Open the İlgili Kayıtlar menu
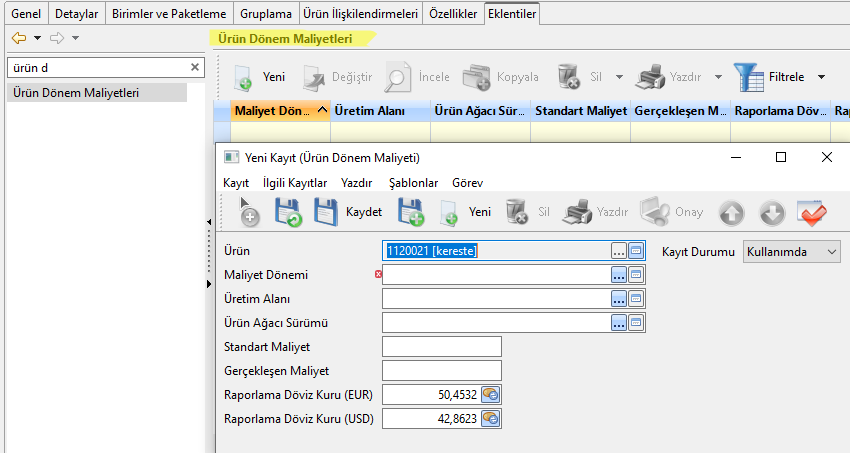The width and height of the screenshot is (850, 453). tap(294, 183)
